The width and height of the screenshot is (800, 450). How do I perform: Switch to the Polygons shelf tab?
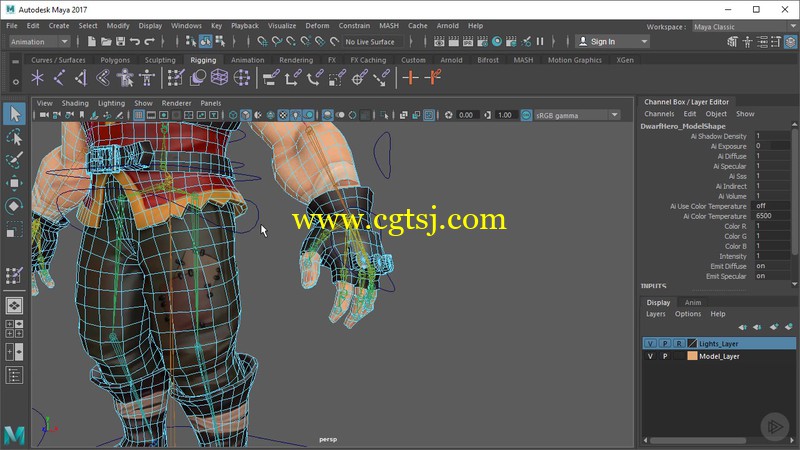click(115, 60)
